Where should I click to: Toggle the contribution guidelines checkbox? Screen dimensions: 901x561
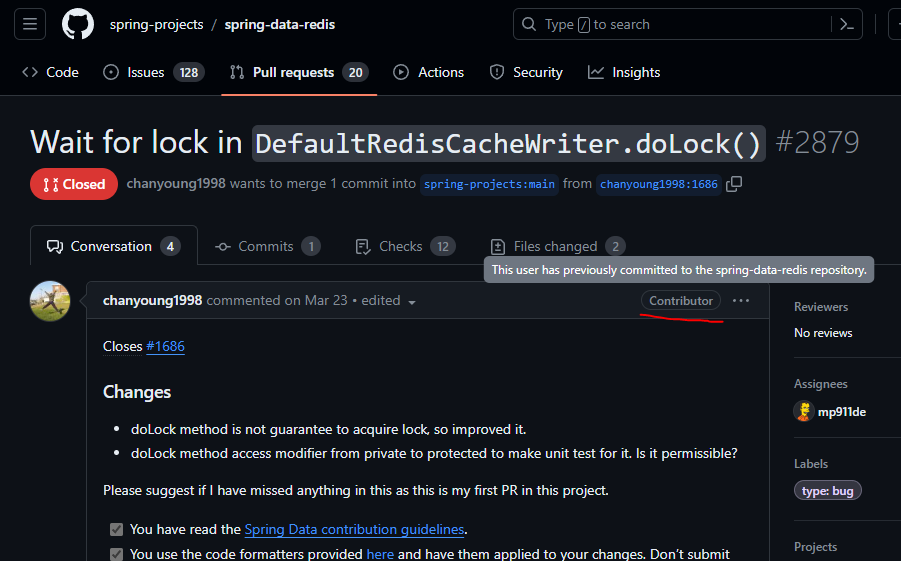pos(116,529)
